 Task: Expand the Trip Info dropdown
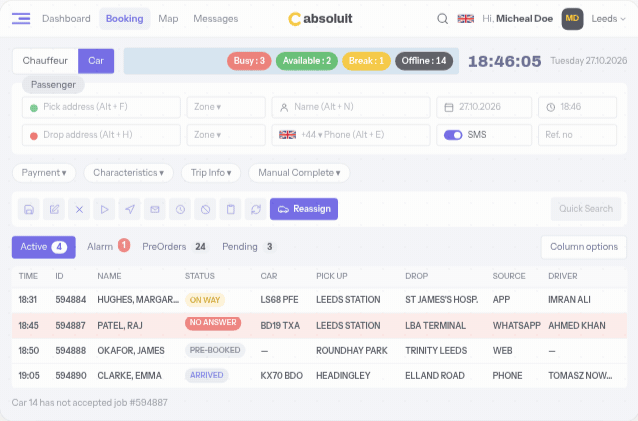point(211,173)
